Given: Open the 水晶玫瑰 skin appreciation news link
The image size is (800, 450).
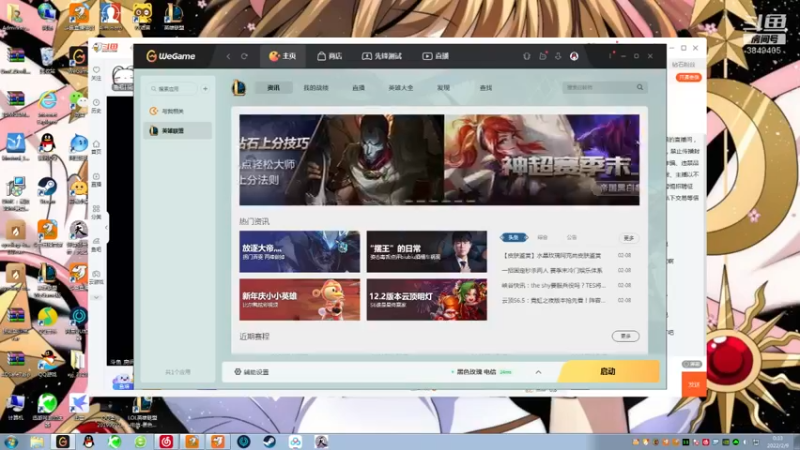Looking at the screenshot, I should 551,255.
